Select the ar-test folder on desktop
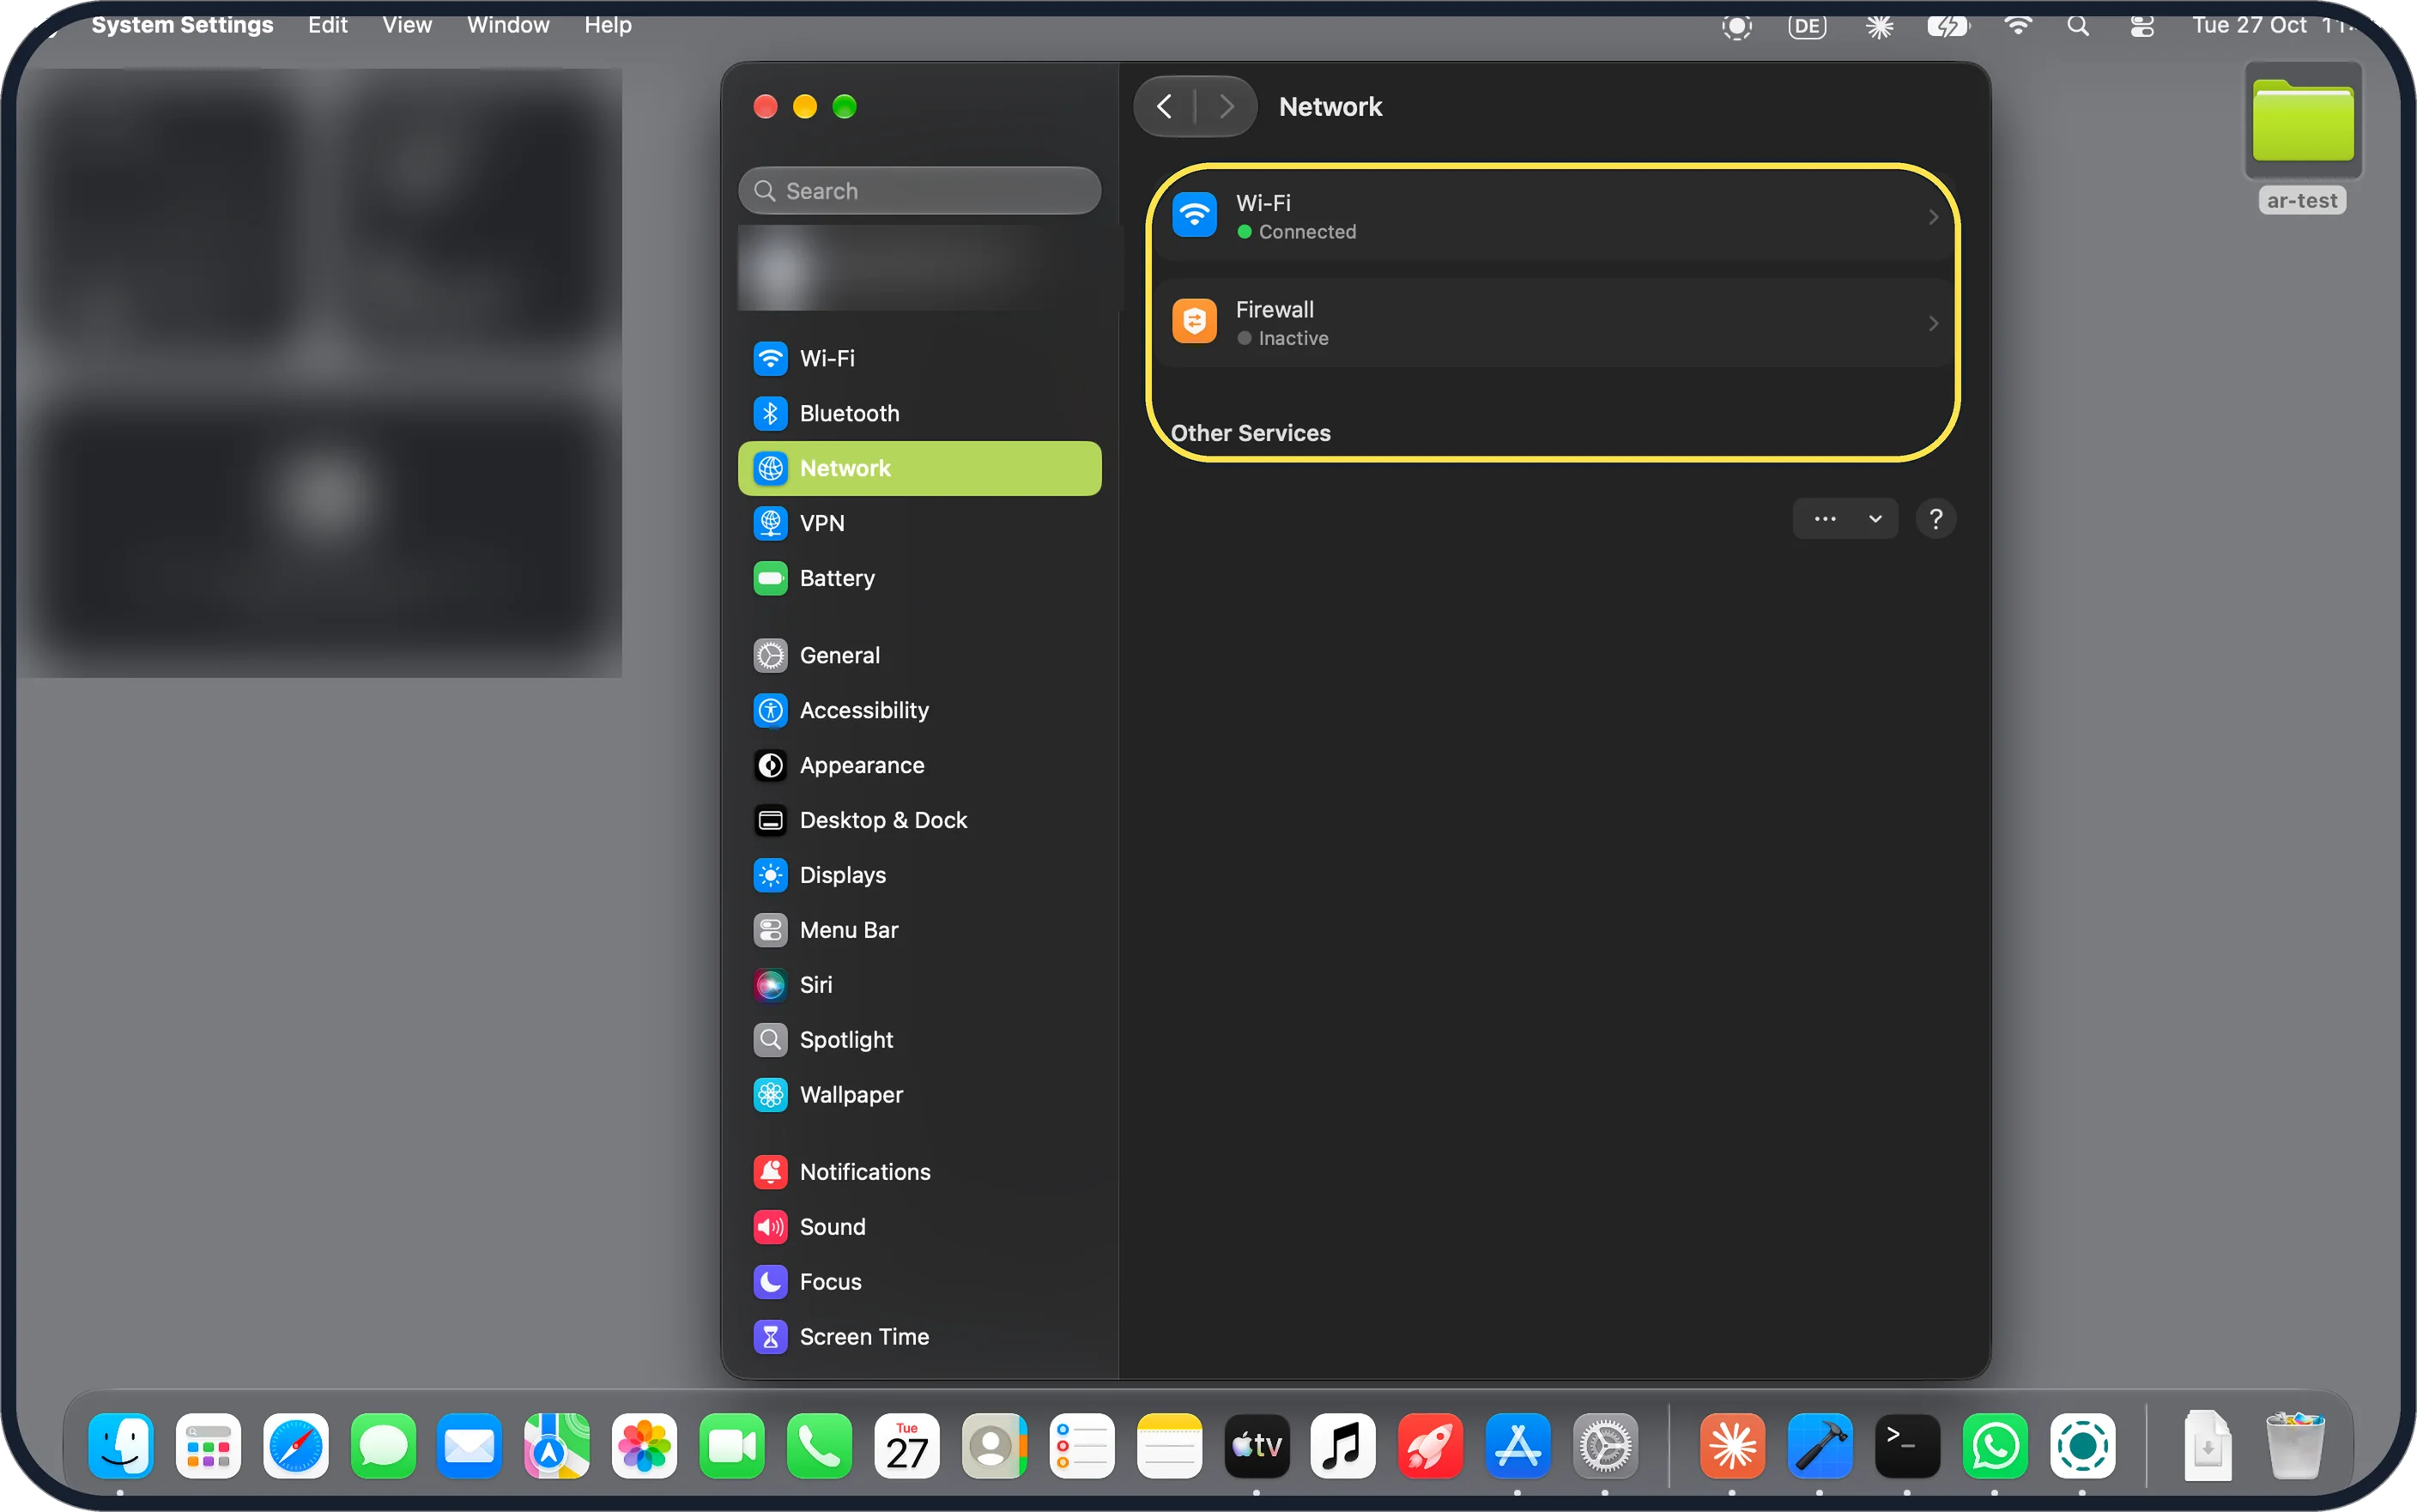The height and width of the screenshot is (1512, 2417). (x=2303, y=137)
